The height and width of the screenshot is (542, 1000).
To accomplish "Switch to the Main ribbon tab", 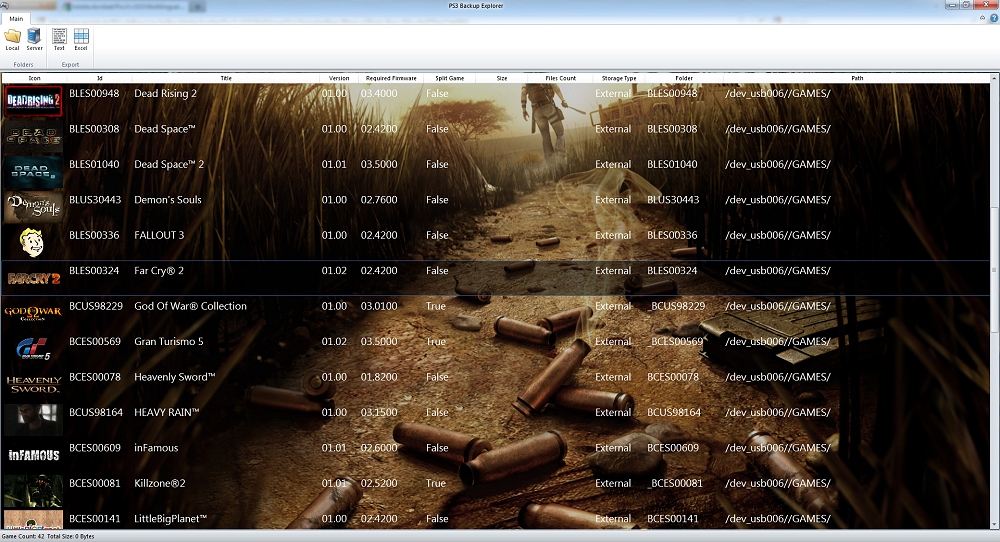I will pos(16,18).
